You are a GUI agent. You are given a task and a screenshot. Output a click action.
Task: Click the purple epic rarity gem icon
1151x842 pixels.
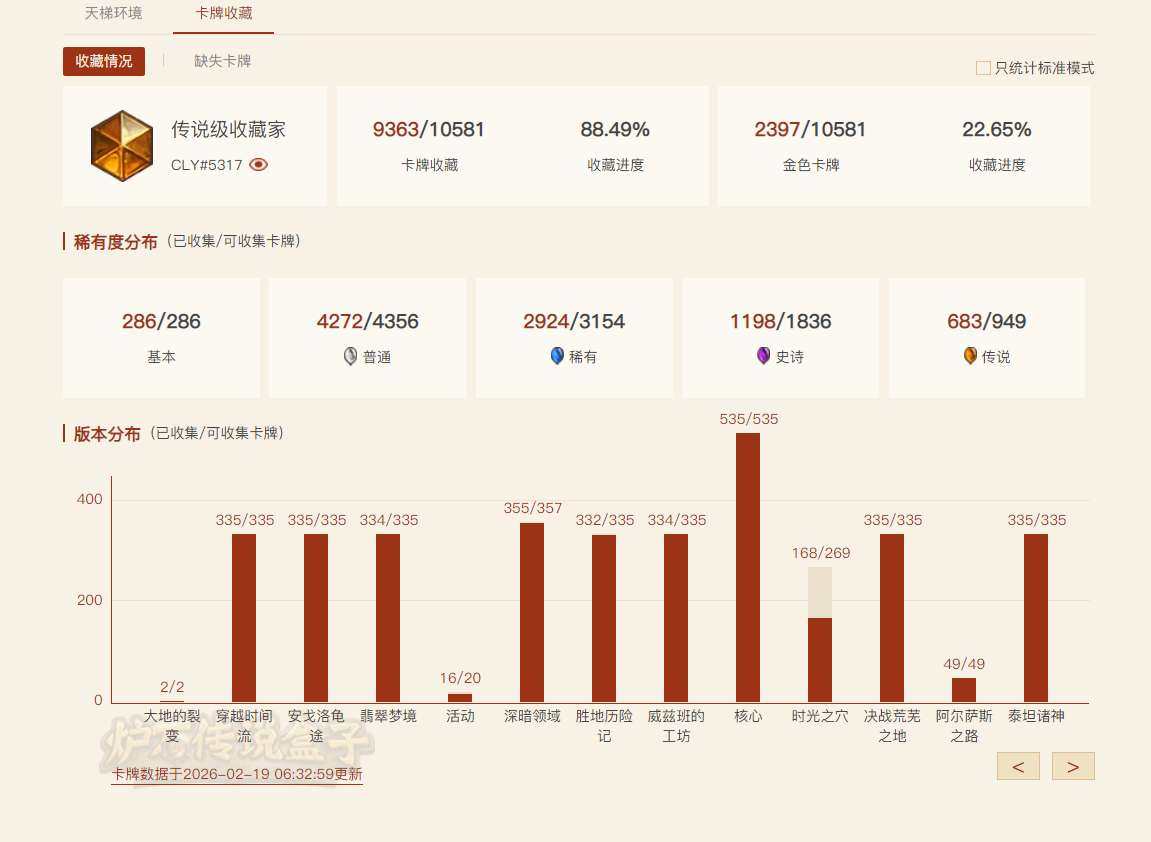[x=764, y=356]
